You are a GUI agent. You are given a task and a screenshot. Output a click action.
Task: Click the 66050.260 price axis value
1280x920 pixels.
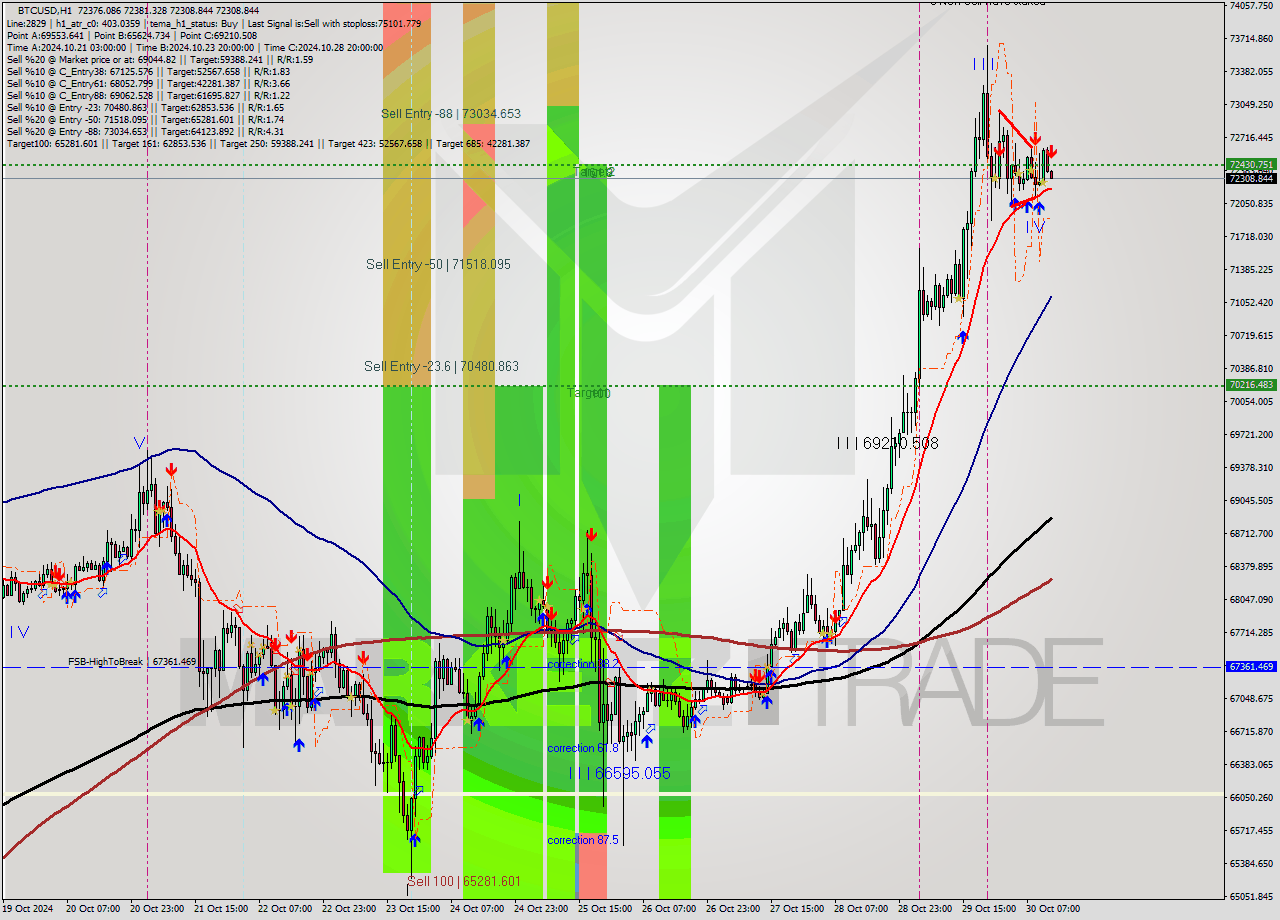1251,797
